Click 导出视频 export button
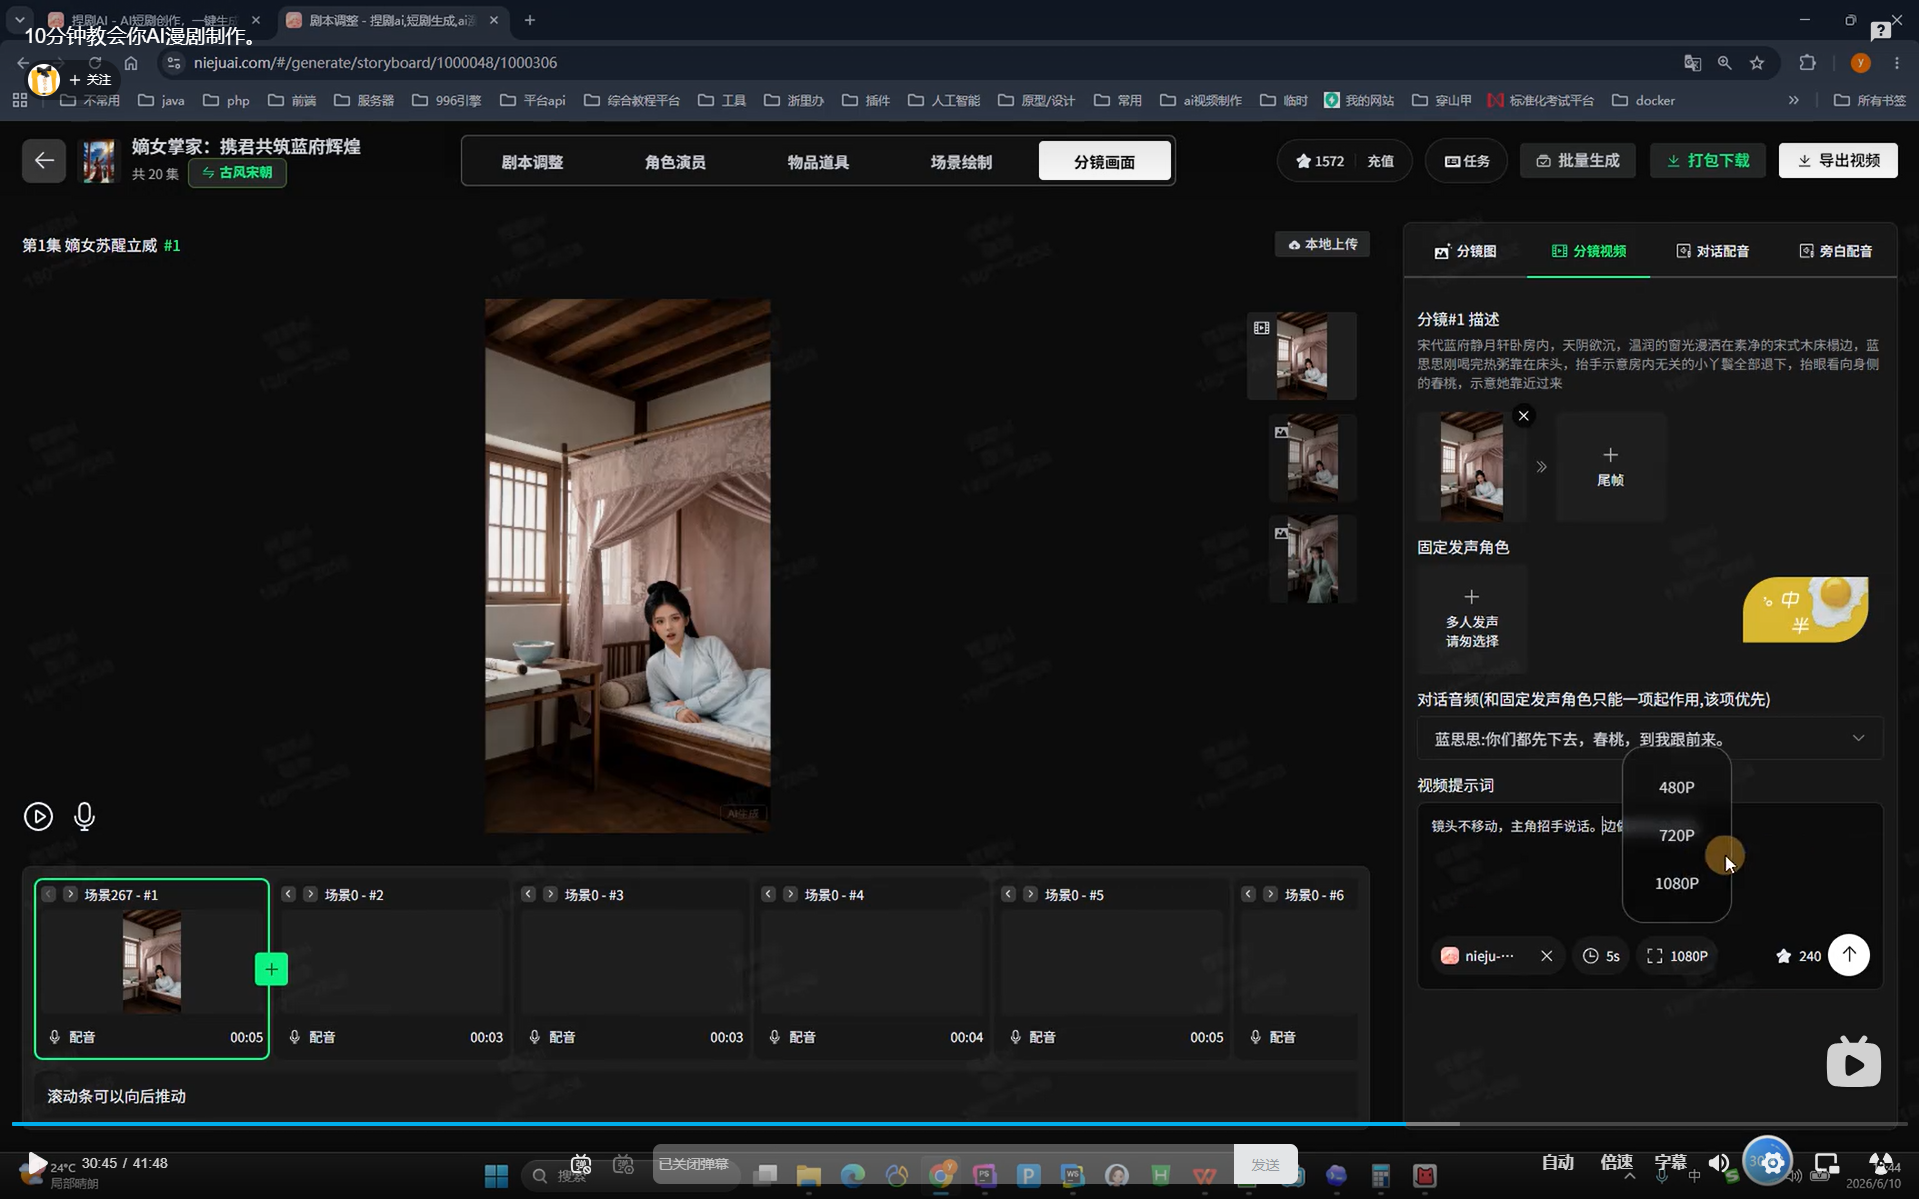The height and width of the screenshot is (1199, 1919). coord(1838,160)
